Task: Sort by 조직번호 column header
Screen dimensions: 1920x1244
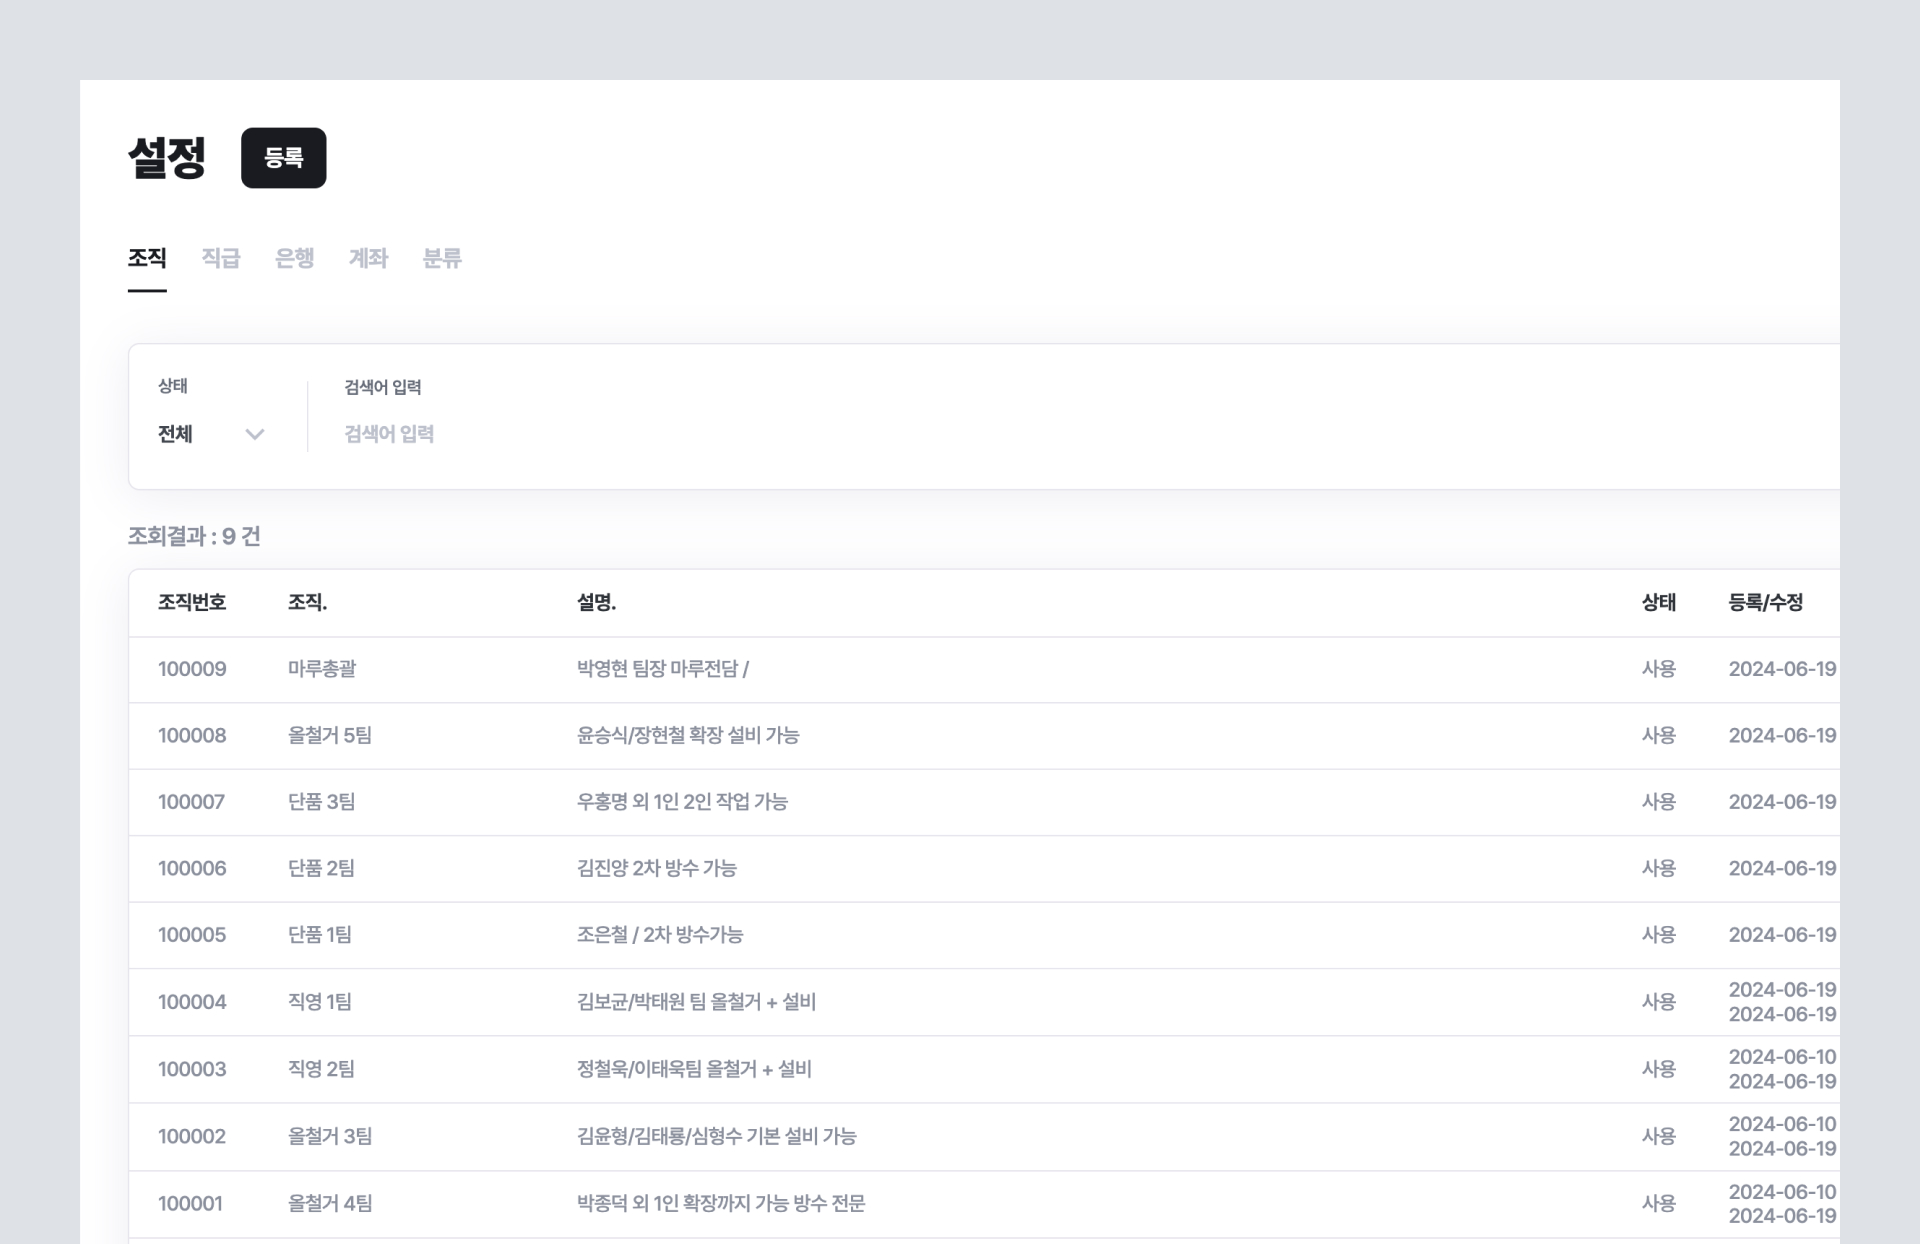Action: [x=192, y=602]
